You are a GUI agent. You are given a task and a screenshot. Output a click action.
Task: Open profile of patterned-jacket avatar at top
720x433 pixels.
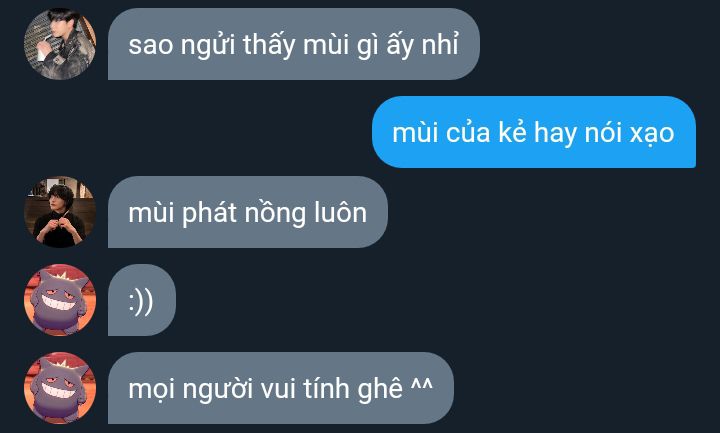coord(60,44)
